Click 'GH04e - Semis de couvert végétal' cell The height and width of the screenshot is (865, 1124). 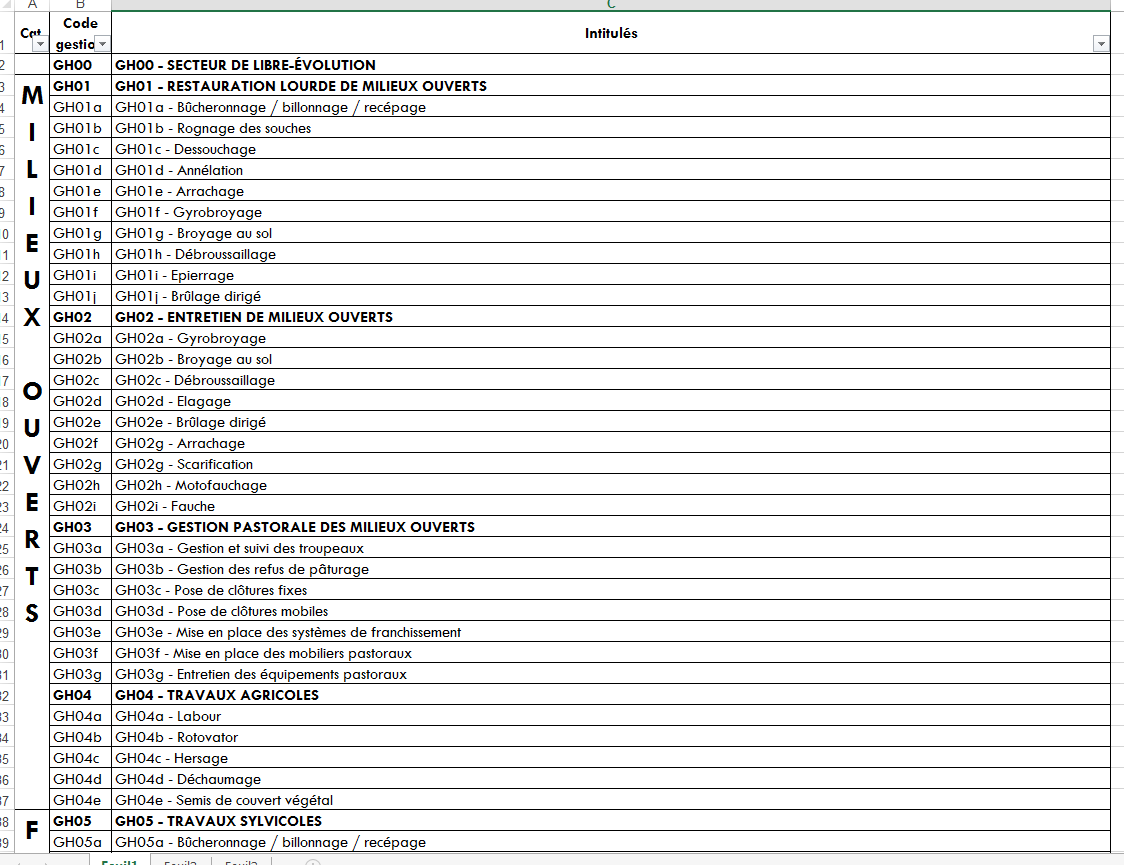(x=610, y=800)
